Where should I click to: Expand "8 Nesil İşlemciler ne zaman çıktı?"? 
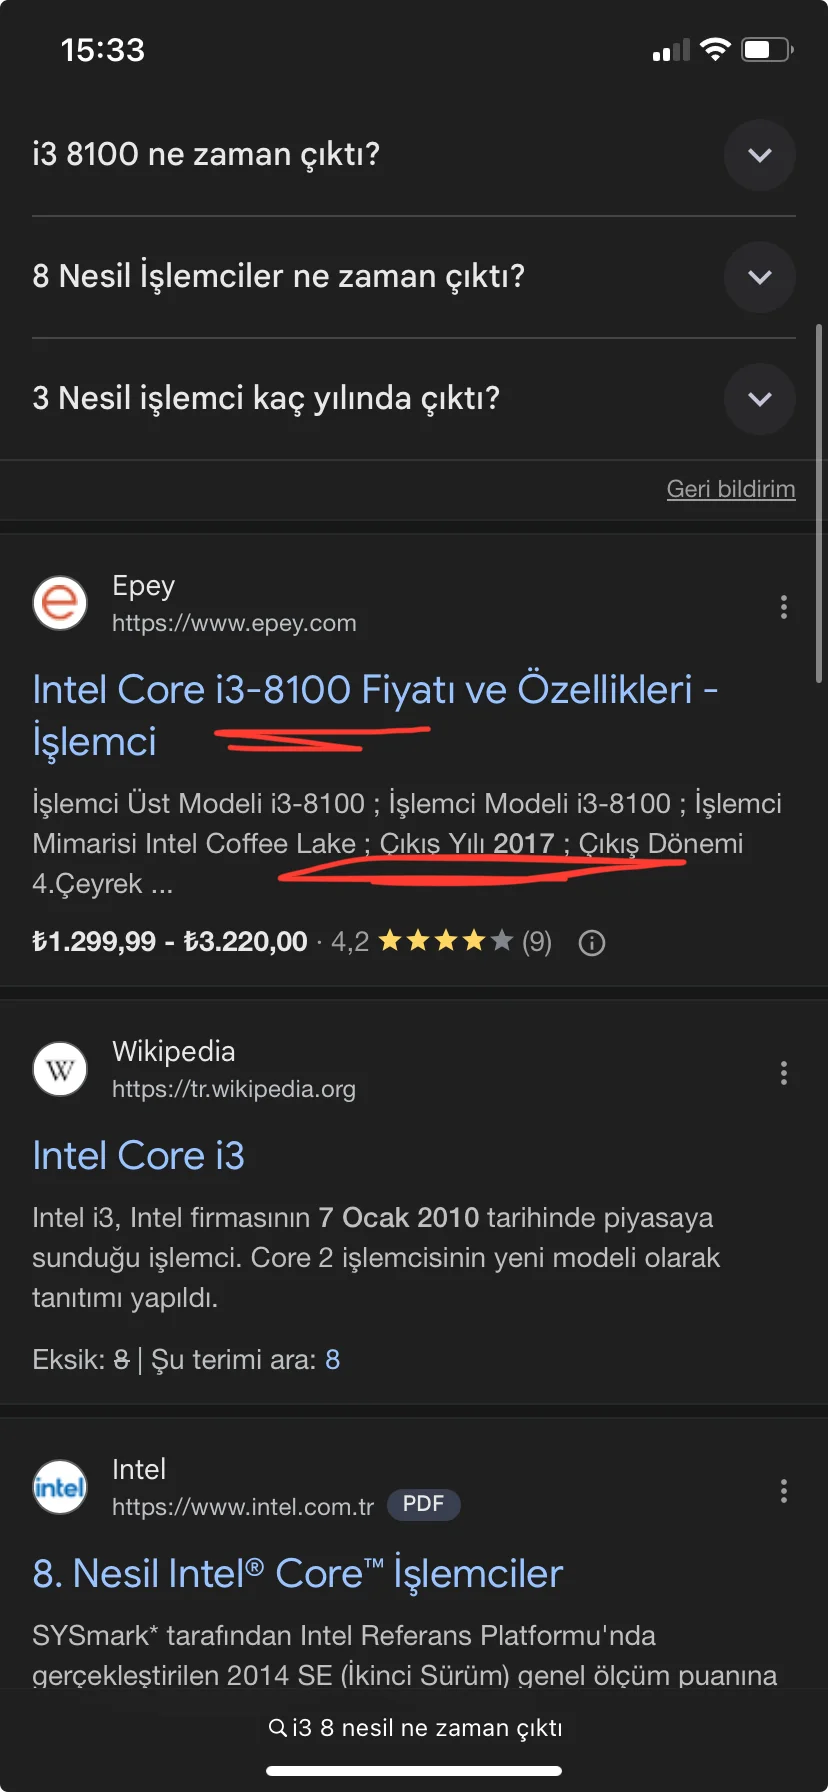click(x=759, y=277)
